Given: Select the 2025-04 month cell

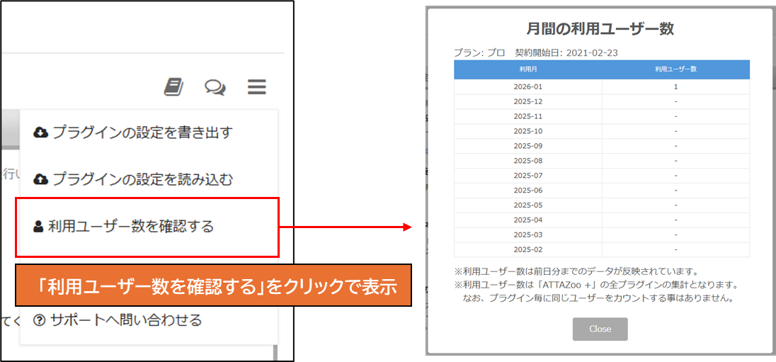Looking at the screenshot, I should [x=528, y=220].
